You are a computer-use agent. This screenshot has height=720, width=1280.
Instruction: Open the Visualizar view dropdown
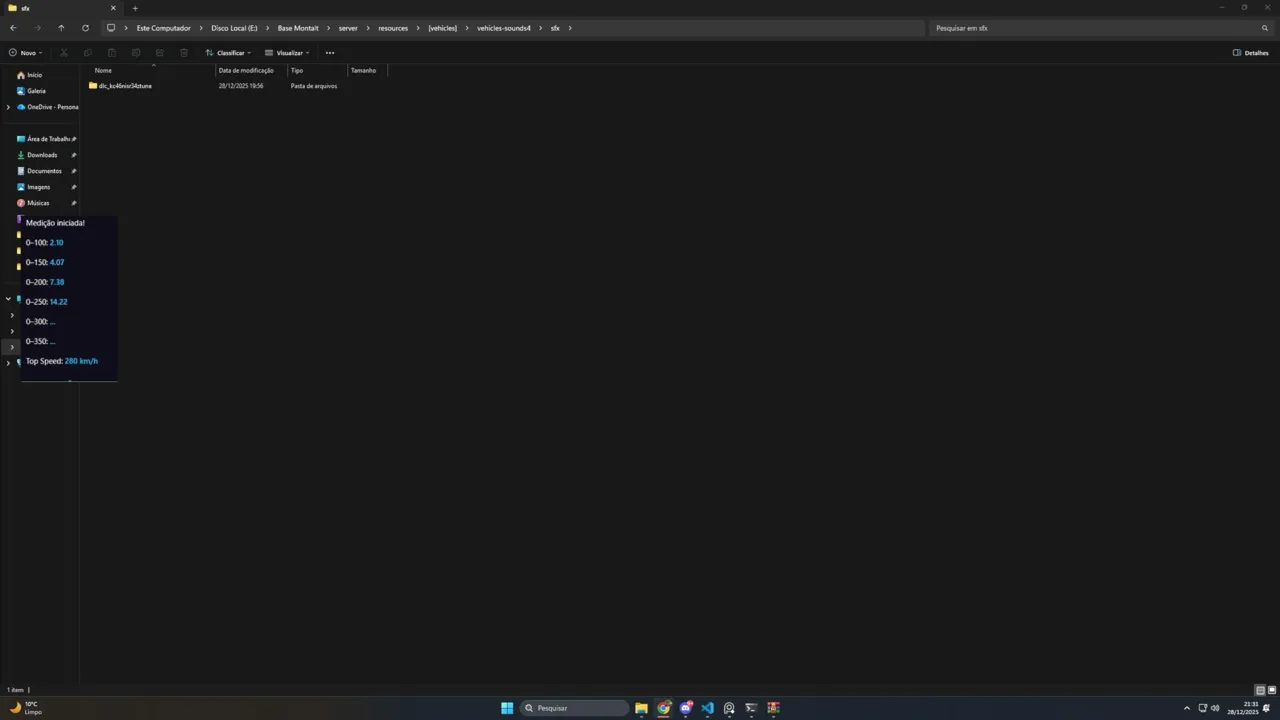[287, 53]
